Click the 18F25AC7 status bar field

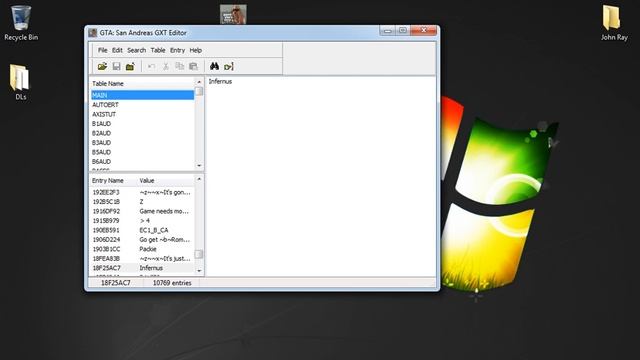tap(116, 283)
